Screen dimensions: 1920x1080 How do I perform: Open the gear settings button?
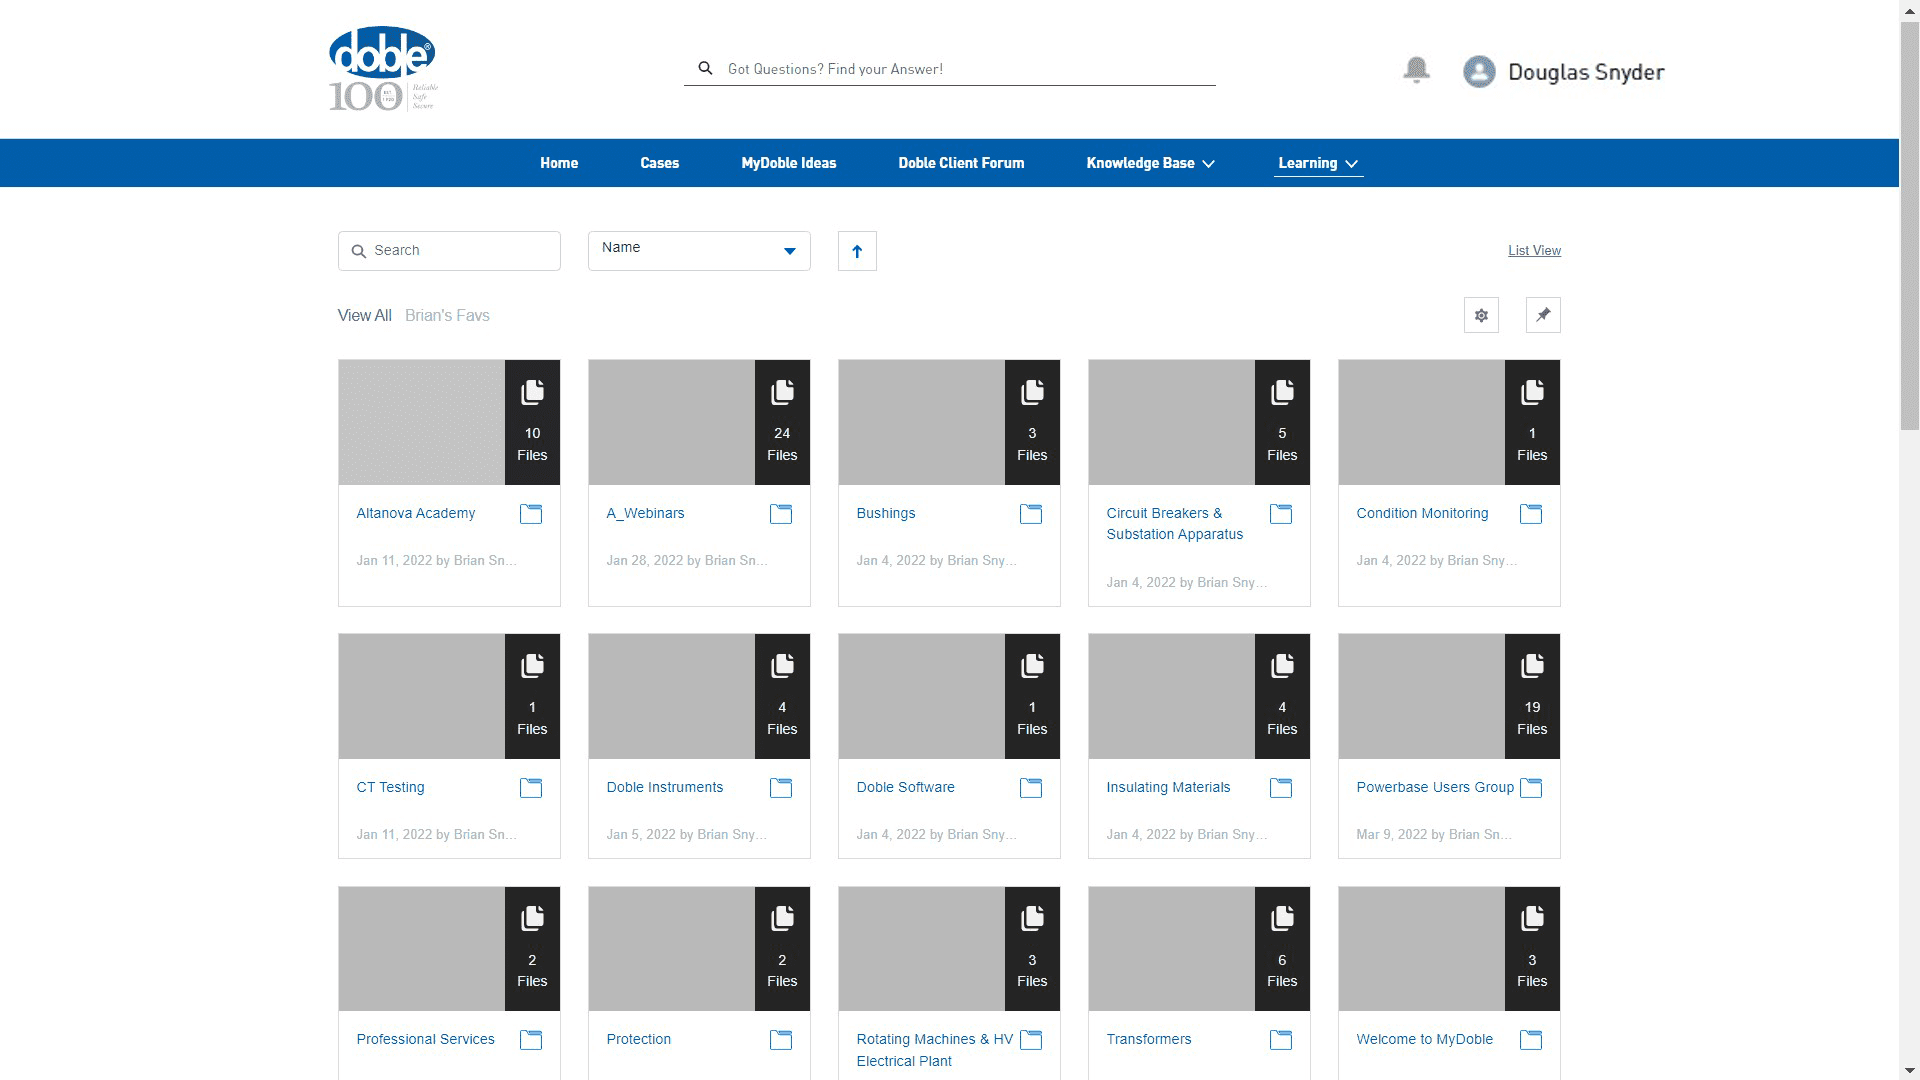[1481, 315]
